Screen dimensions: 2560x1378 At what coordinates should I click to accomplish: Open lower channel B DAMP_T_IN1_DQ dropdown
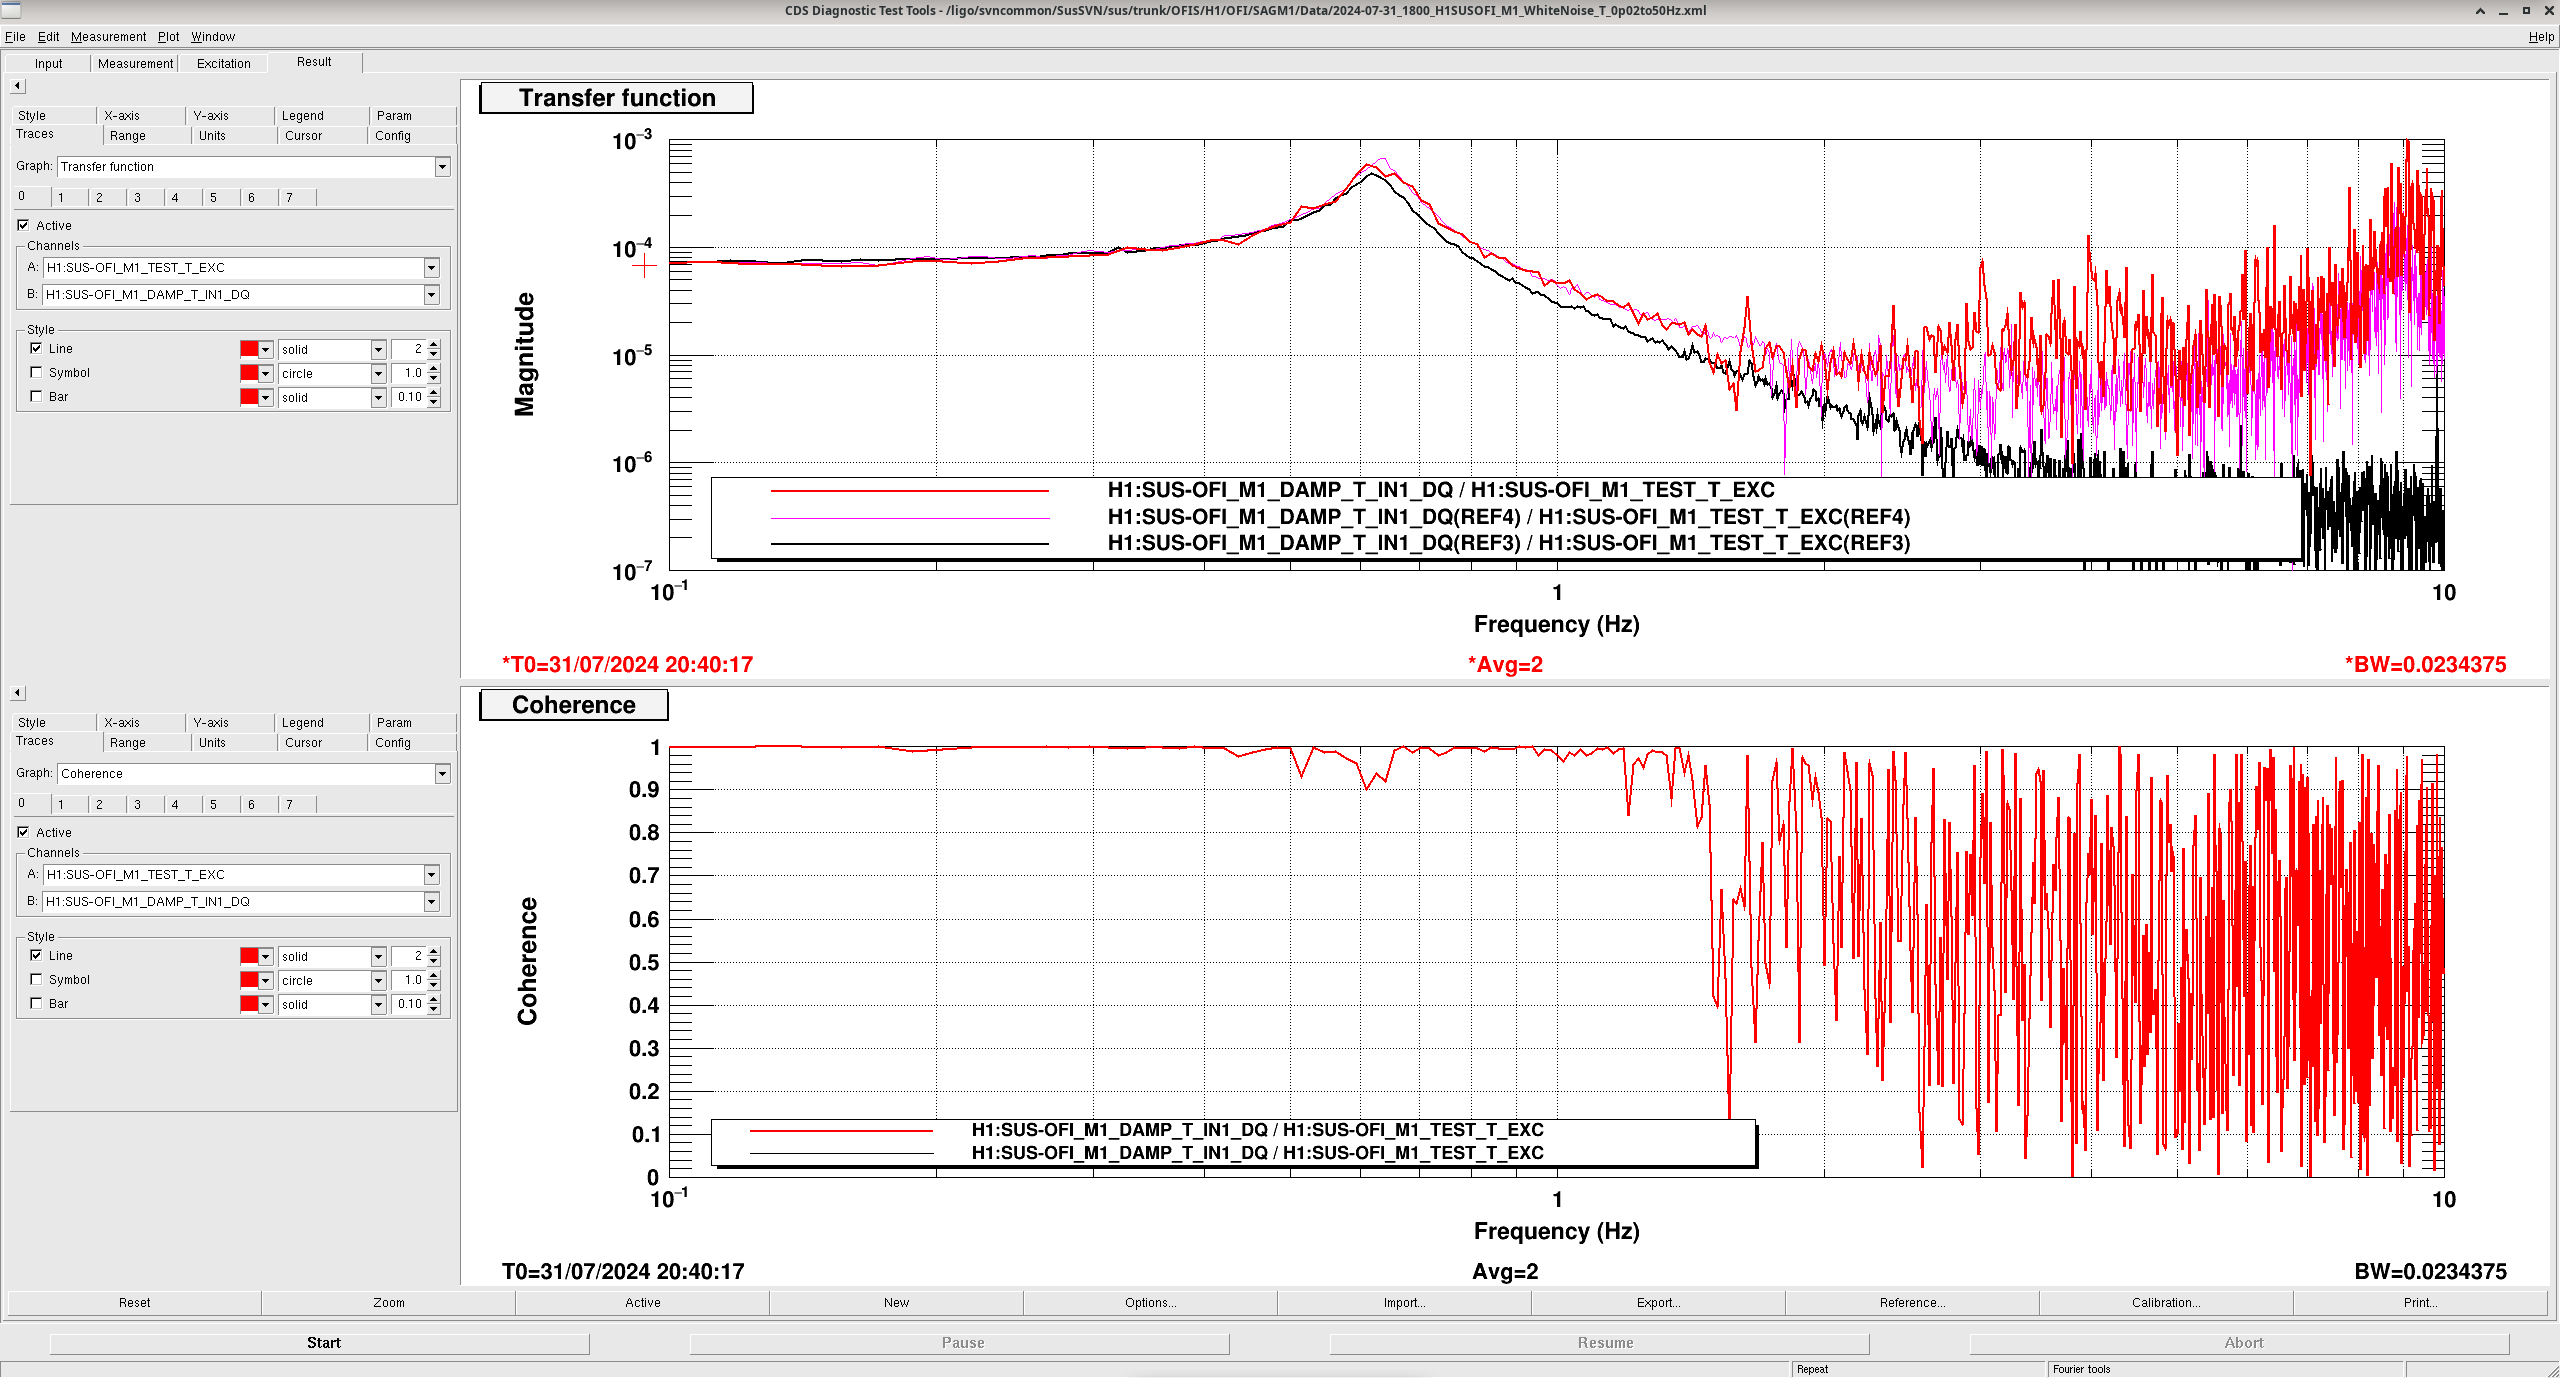pyautogui.click(x=431, y=902)
